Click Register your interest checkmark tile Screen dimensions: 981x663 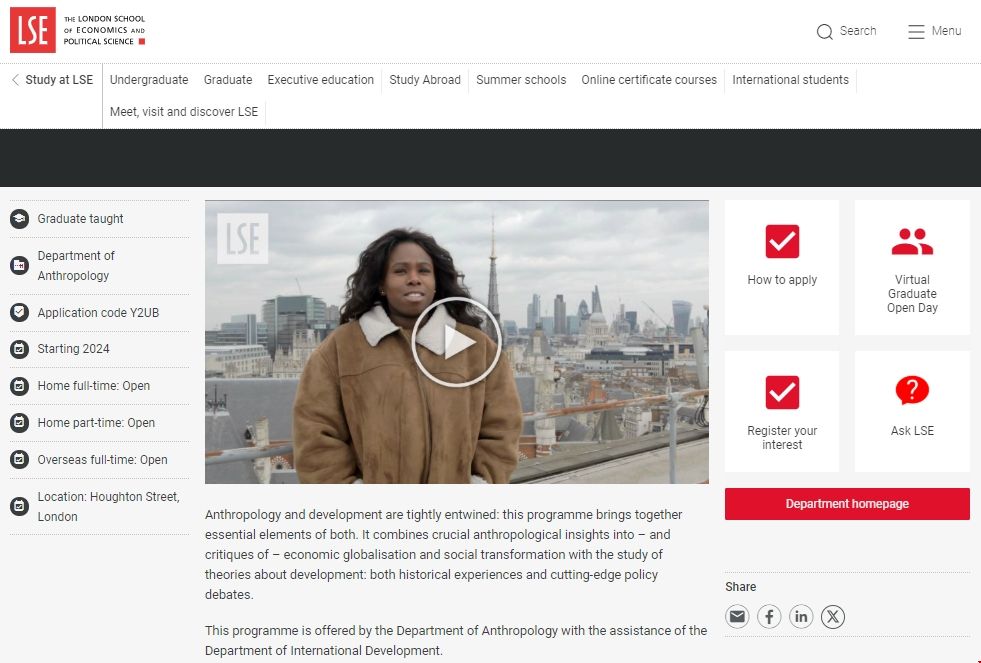[x=782, y=411]
